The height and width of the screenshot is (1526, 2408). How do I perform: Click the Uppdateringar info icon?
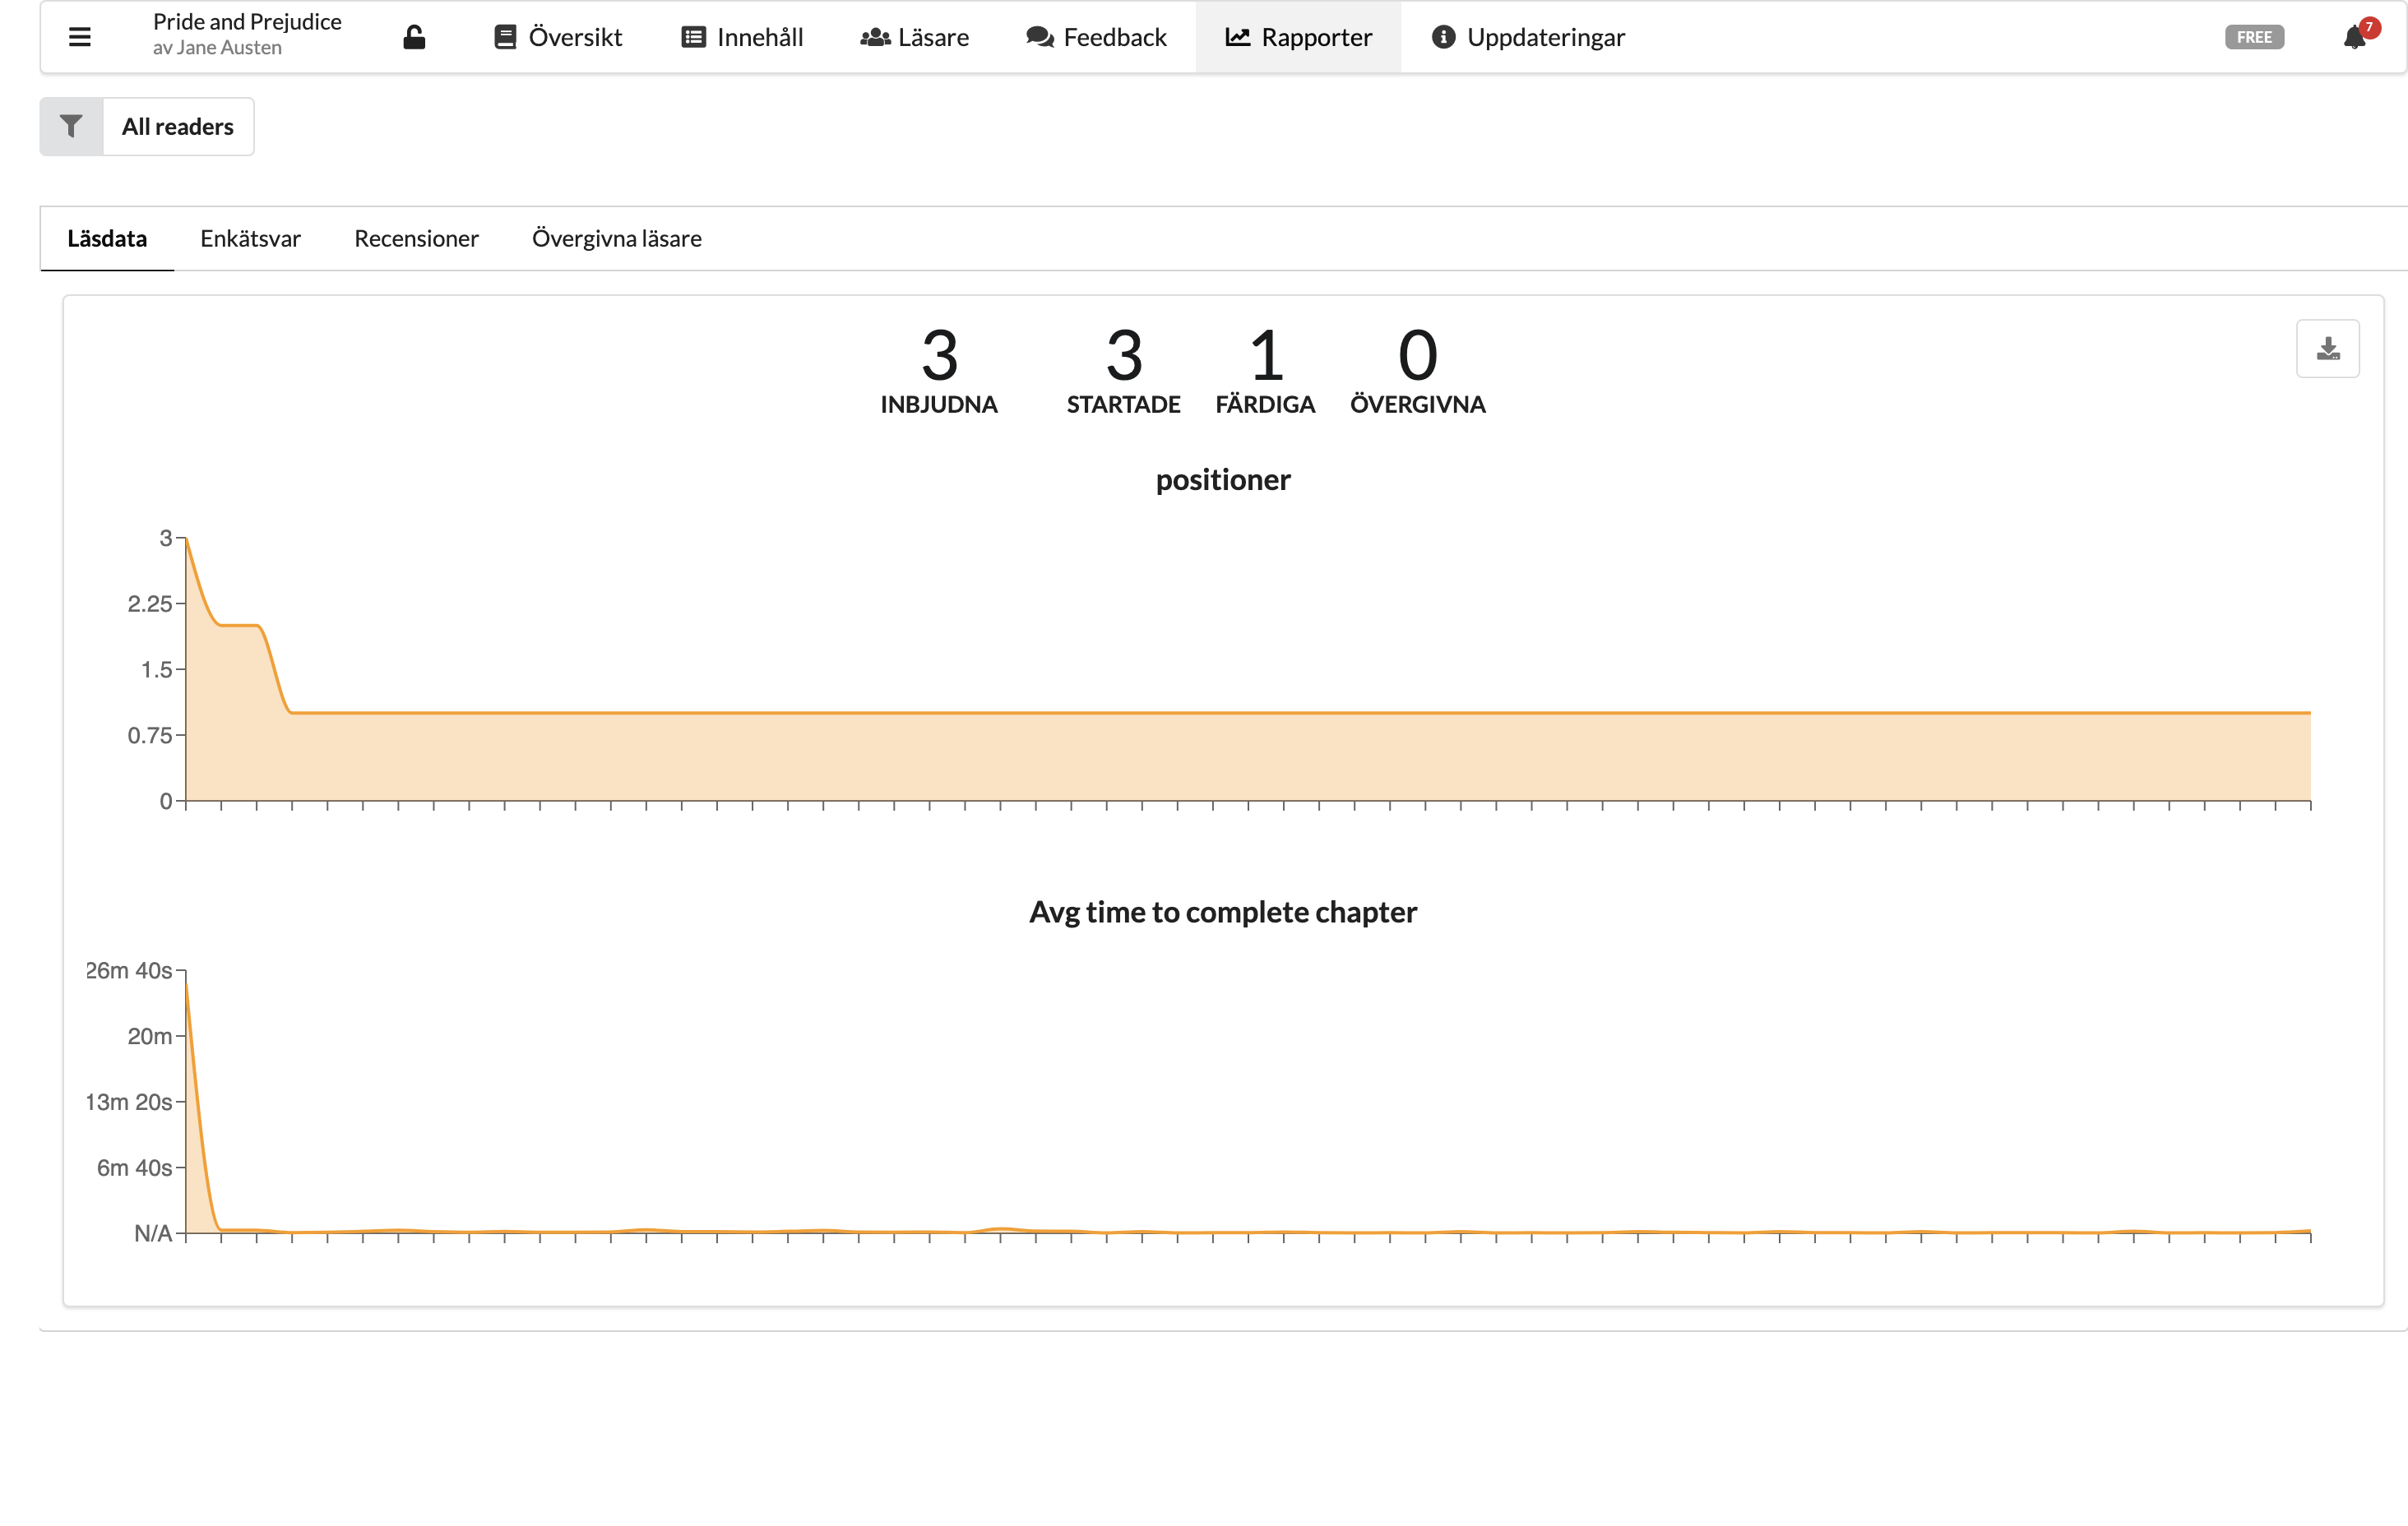coord(1443,37)
